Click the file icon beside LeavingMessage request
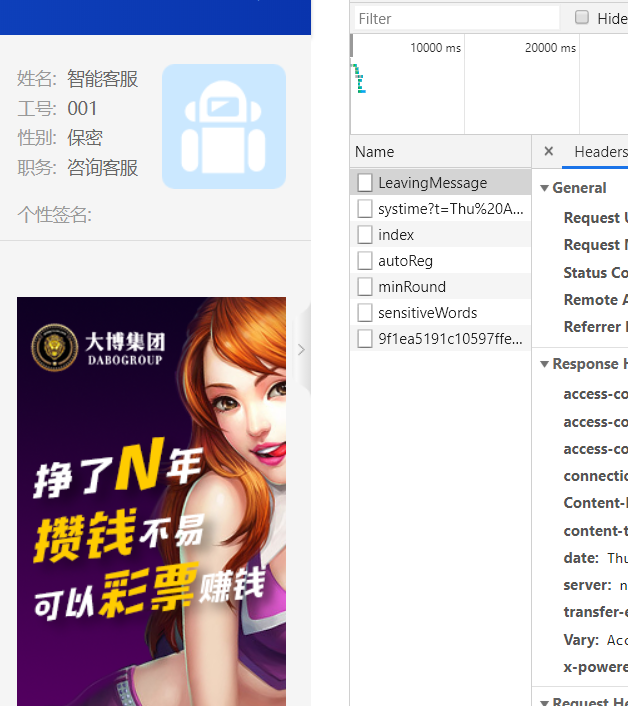The width and height of the screenshot is (628, 706). pos(365,183)
